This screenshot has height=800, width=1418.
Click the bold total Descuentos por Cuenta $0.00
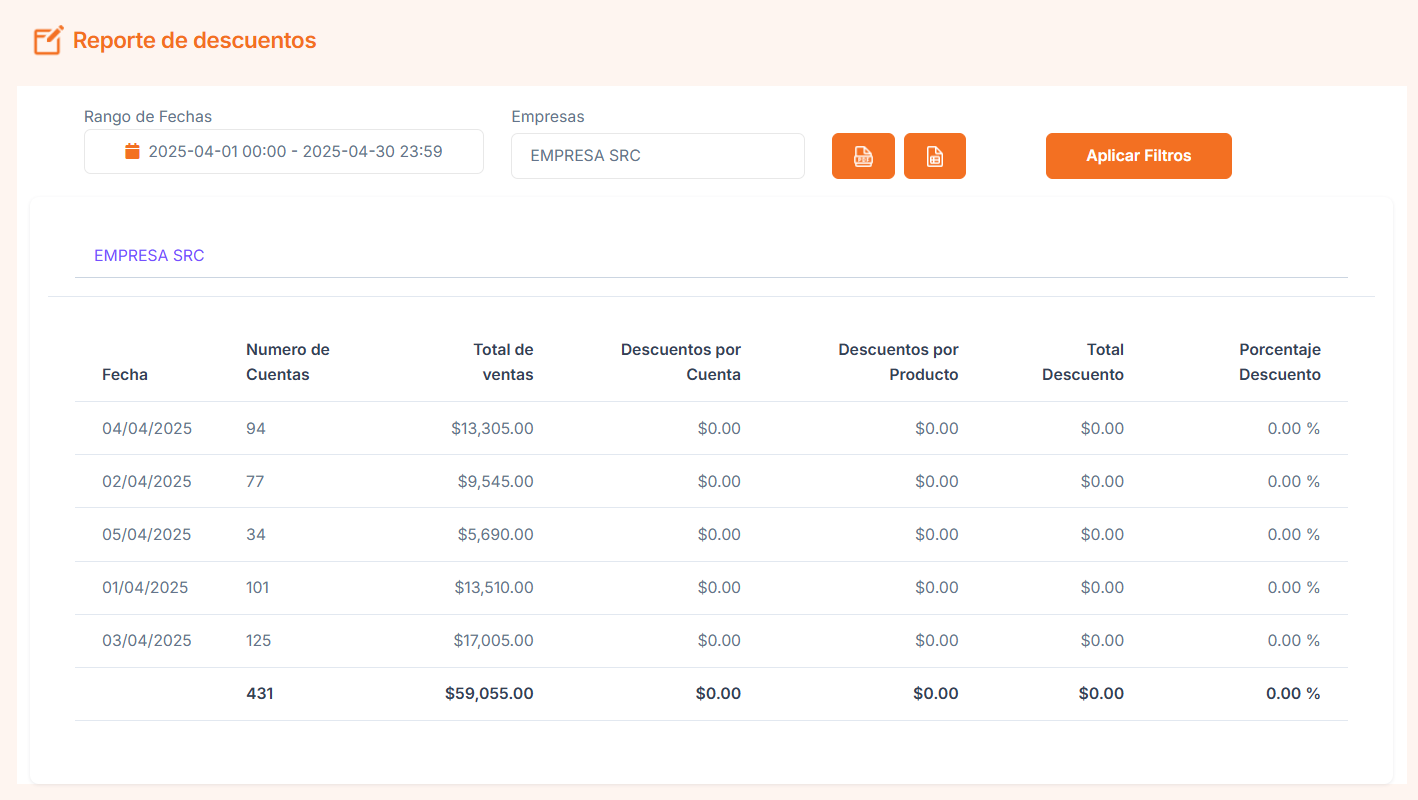(718, 693)
